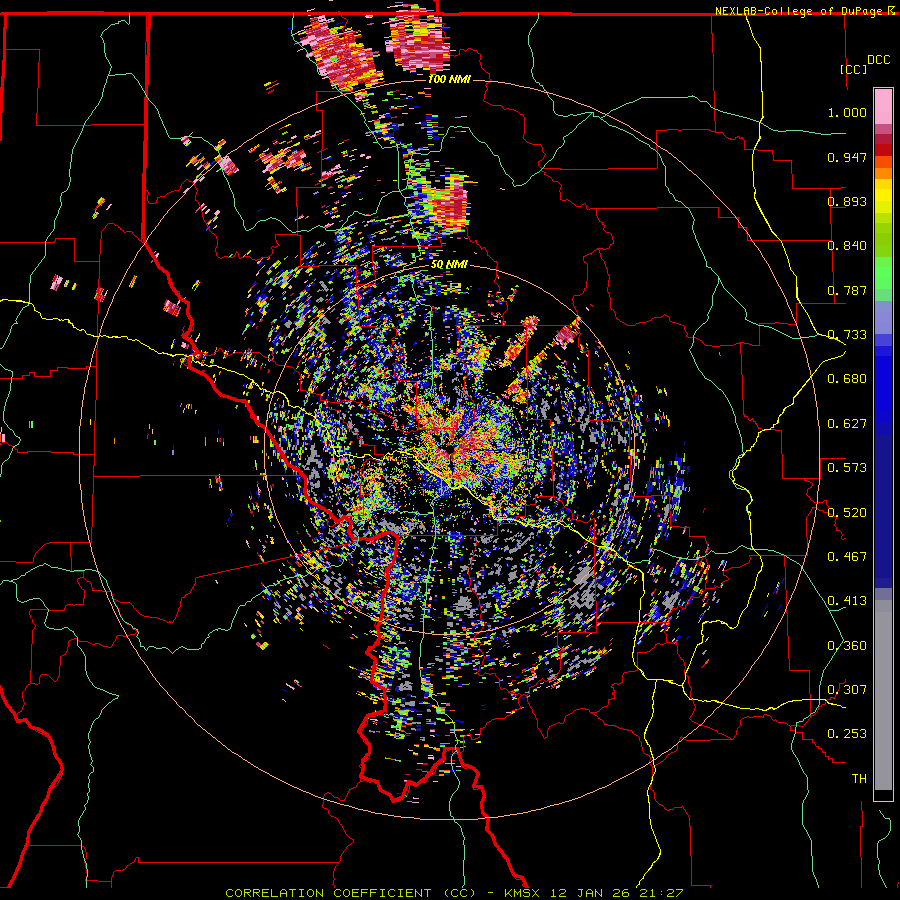This screenshot has width=900, height=900.
Task: Select the 0.840 scale value
Action: coord(847,246)
